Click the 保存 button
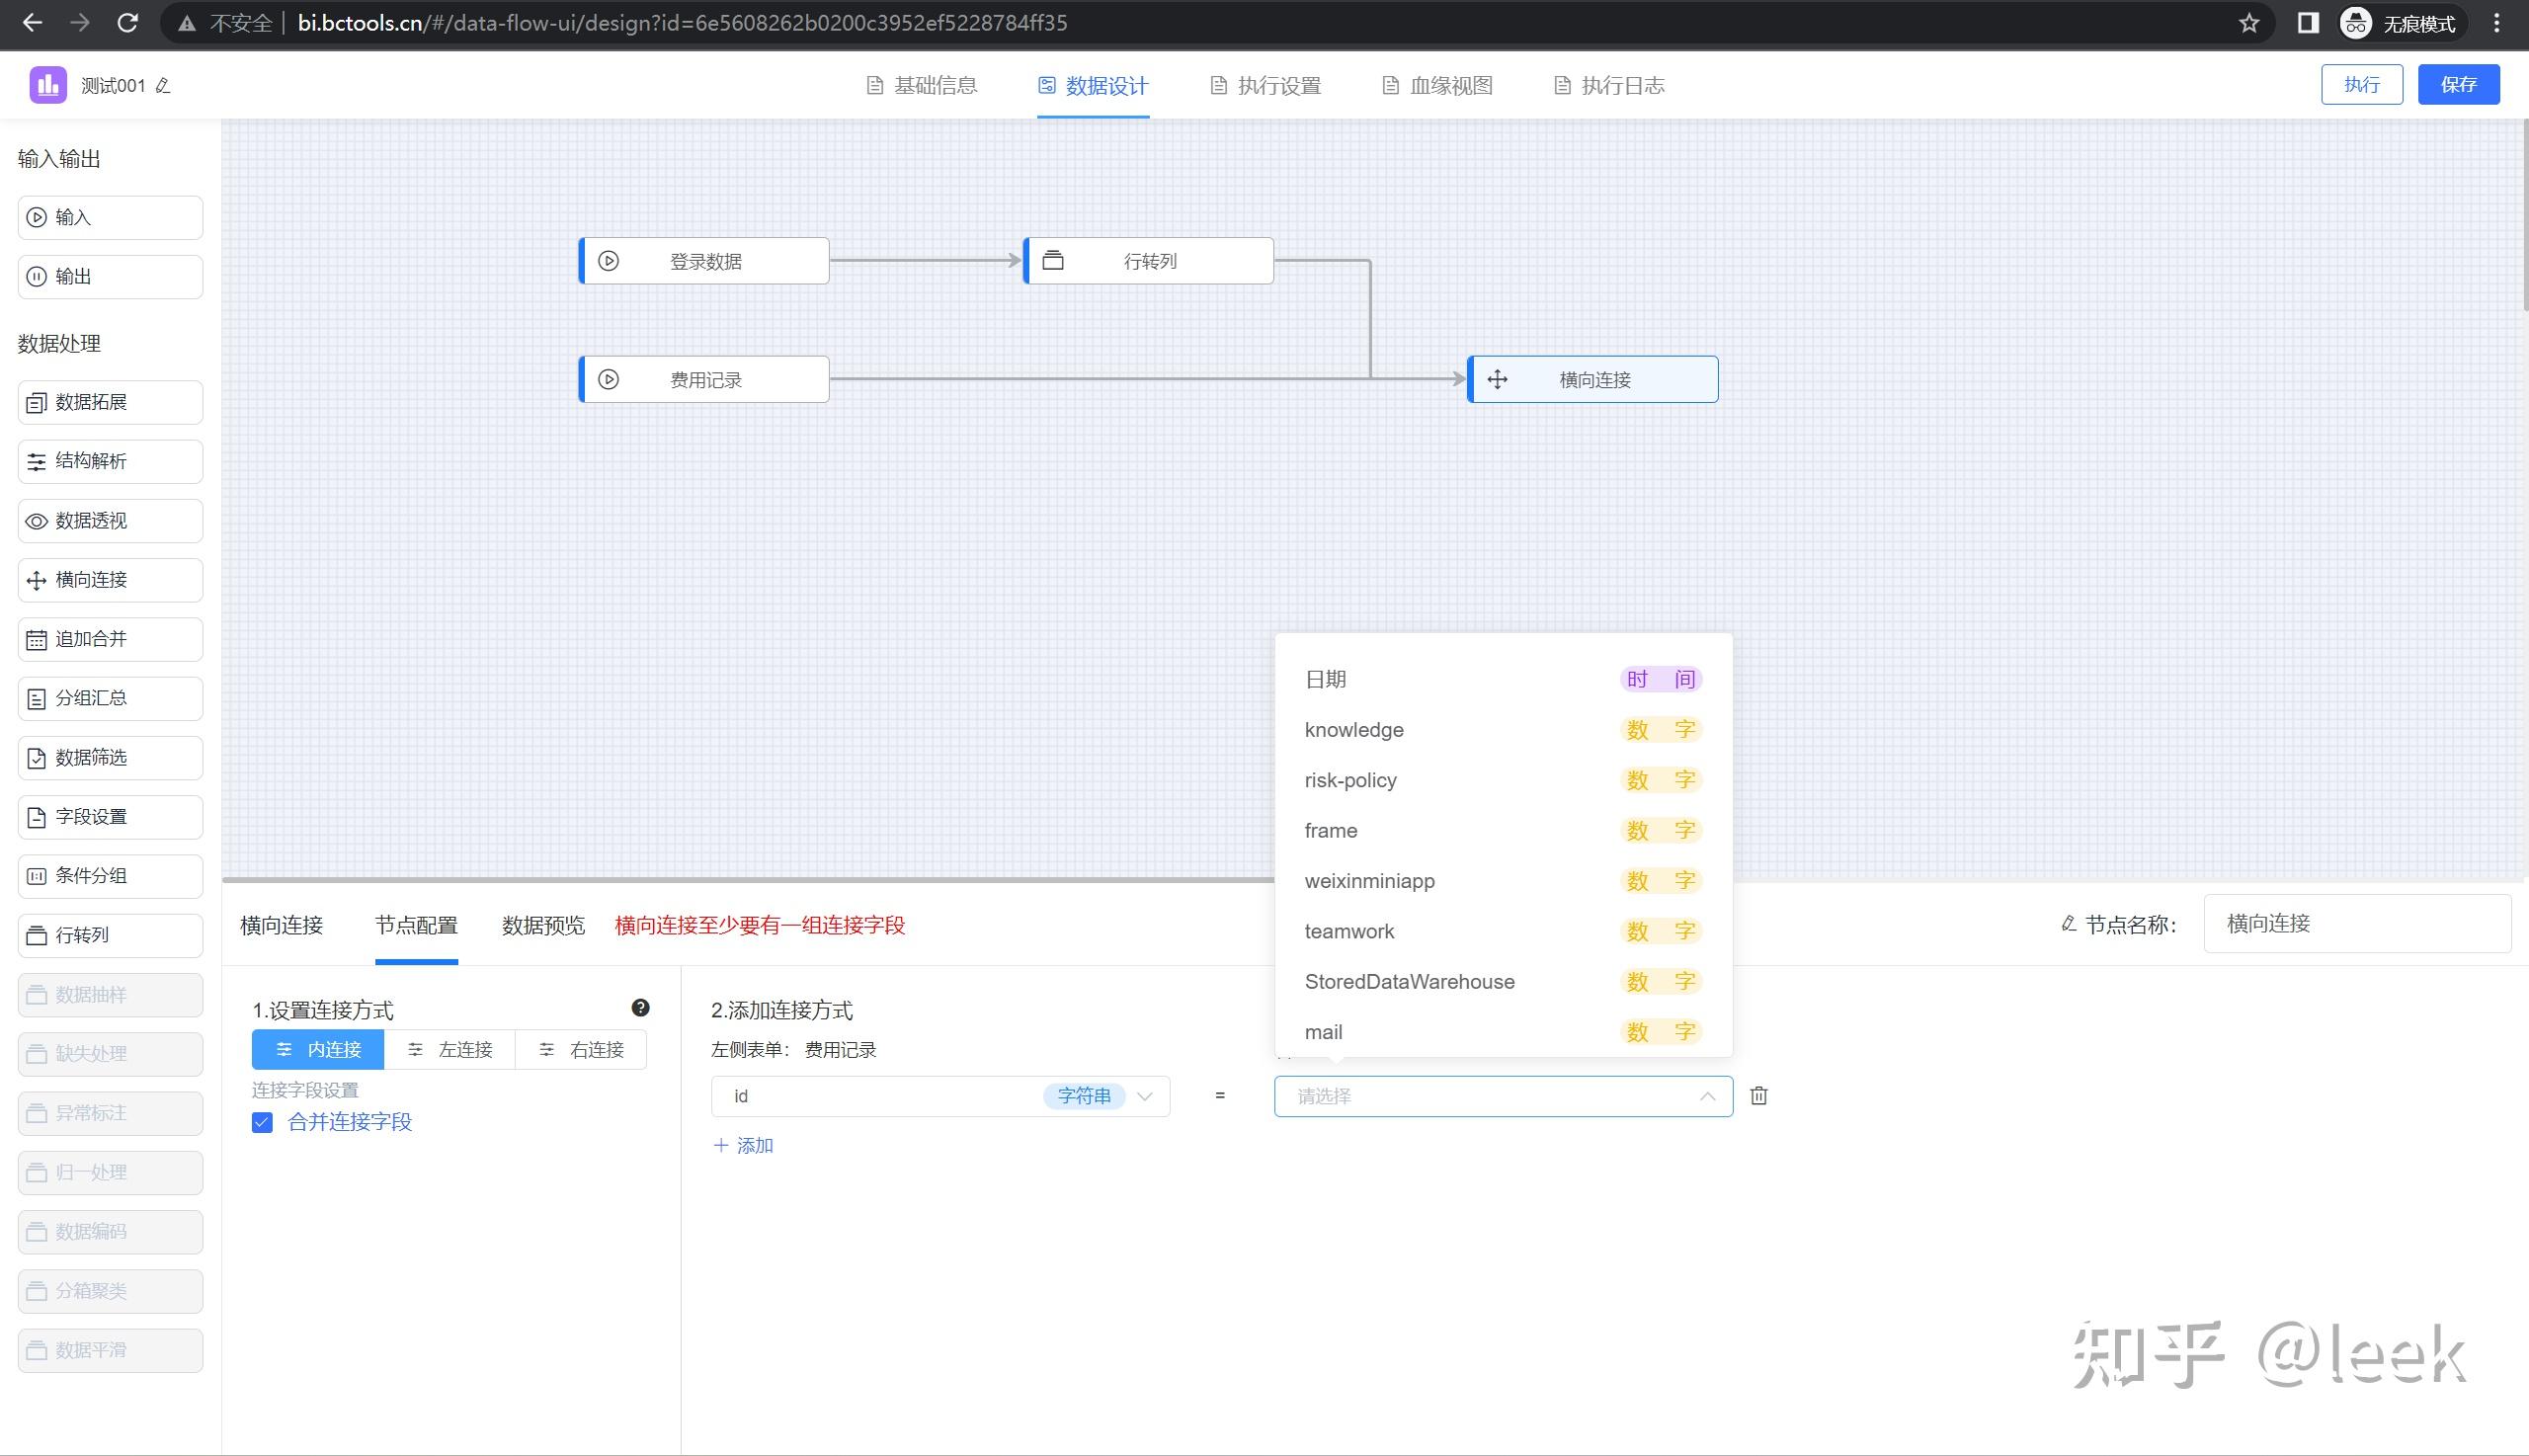Image resolution: width=2529 pixels, height=1456 pixels. pyautogui.click(x=2458, y=85)
